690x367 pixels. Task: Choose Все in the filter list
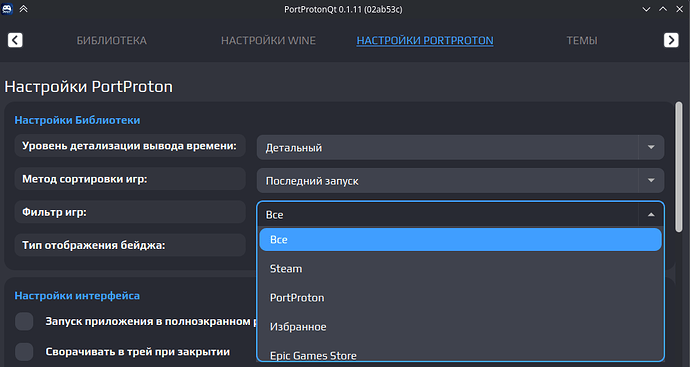pos(460,239)
